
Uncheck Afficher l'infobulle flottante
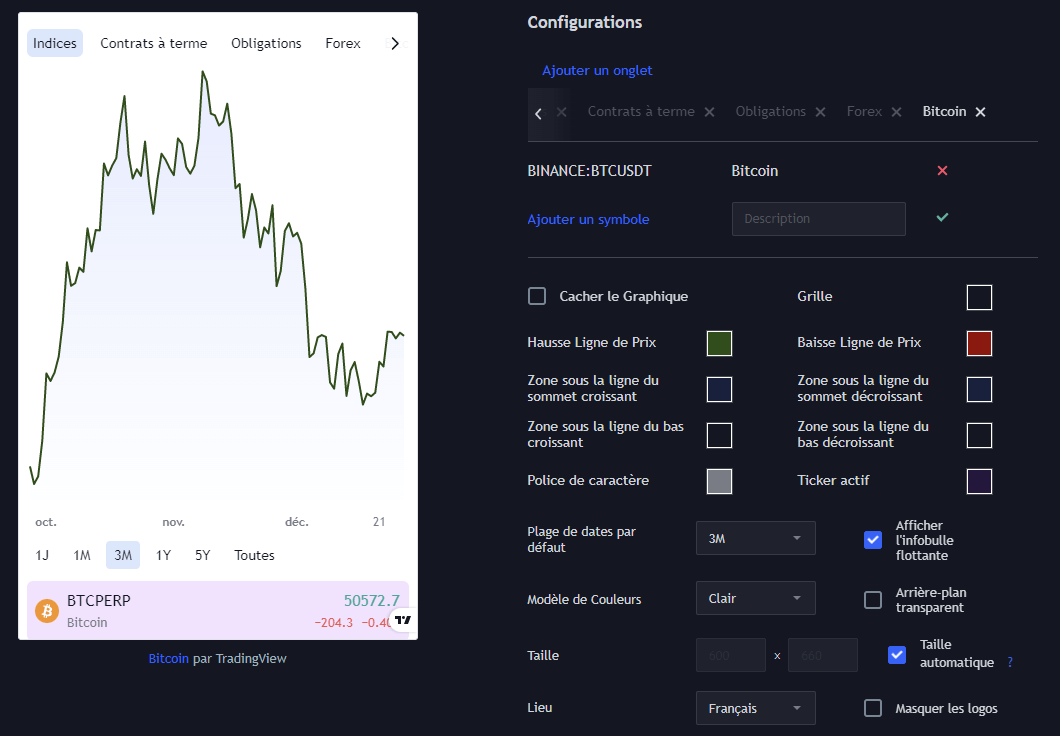(x=873, y=540)
